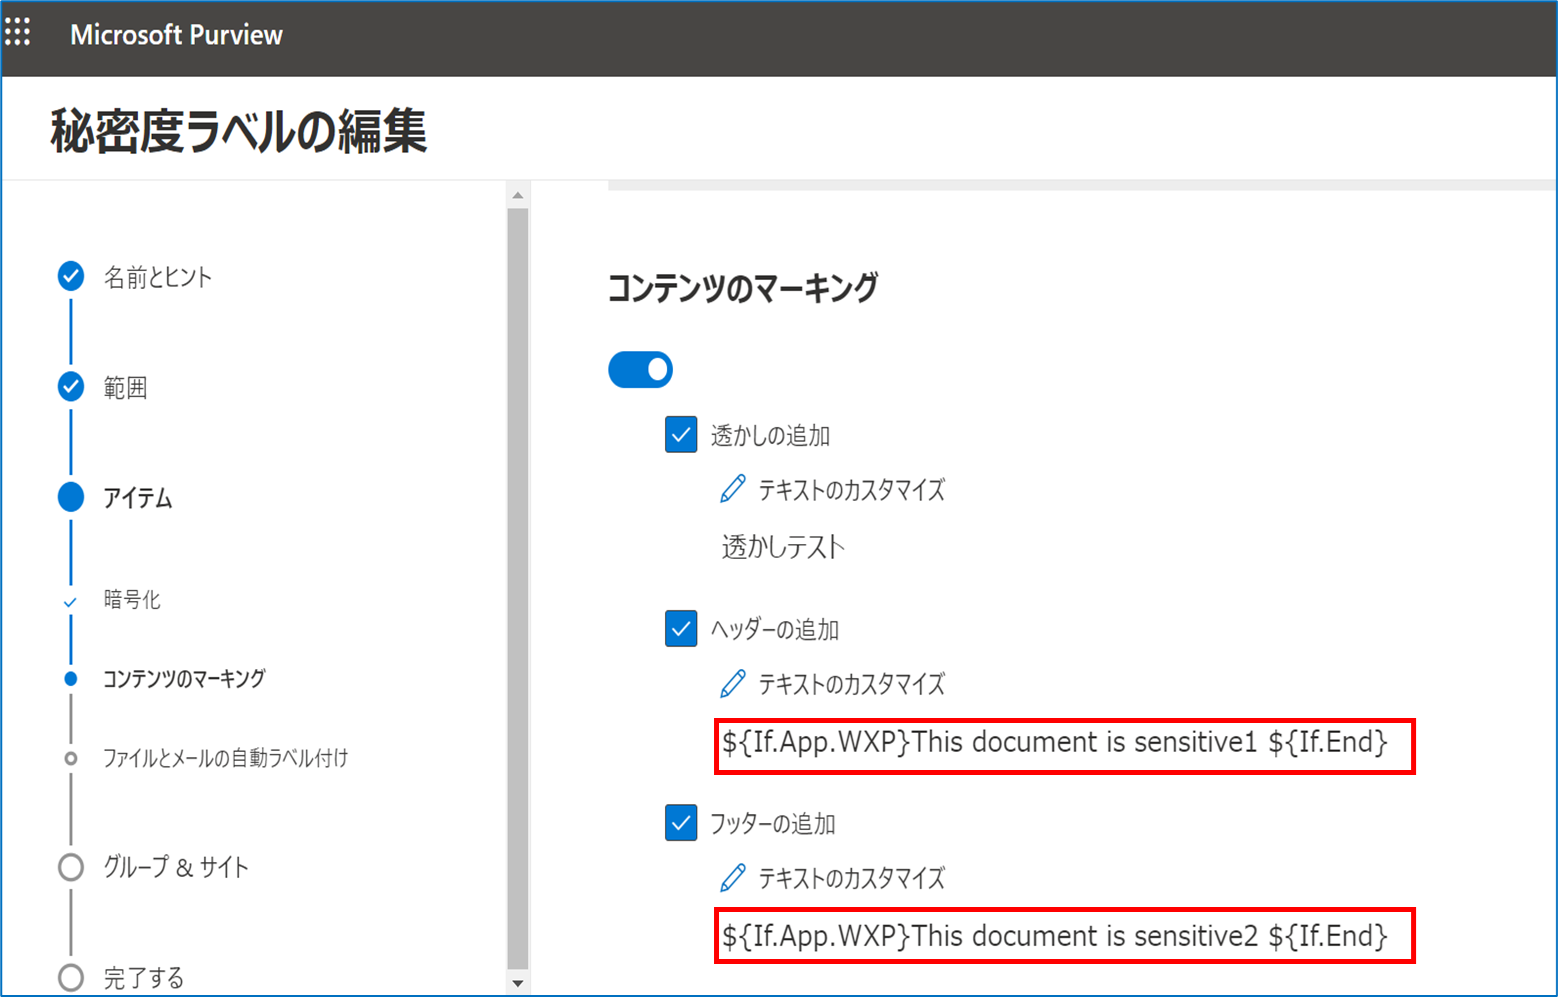Click the footer text containing sensitive2

[1055, 936]
